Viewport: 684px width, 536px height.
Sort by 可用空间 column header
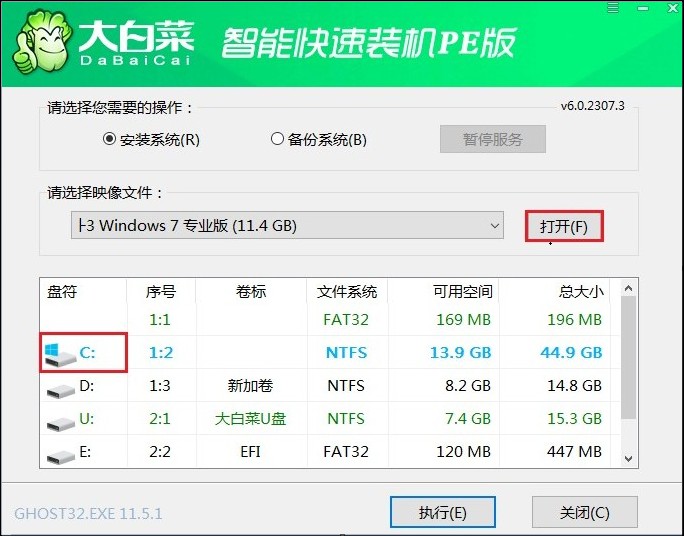pos(464,292)
